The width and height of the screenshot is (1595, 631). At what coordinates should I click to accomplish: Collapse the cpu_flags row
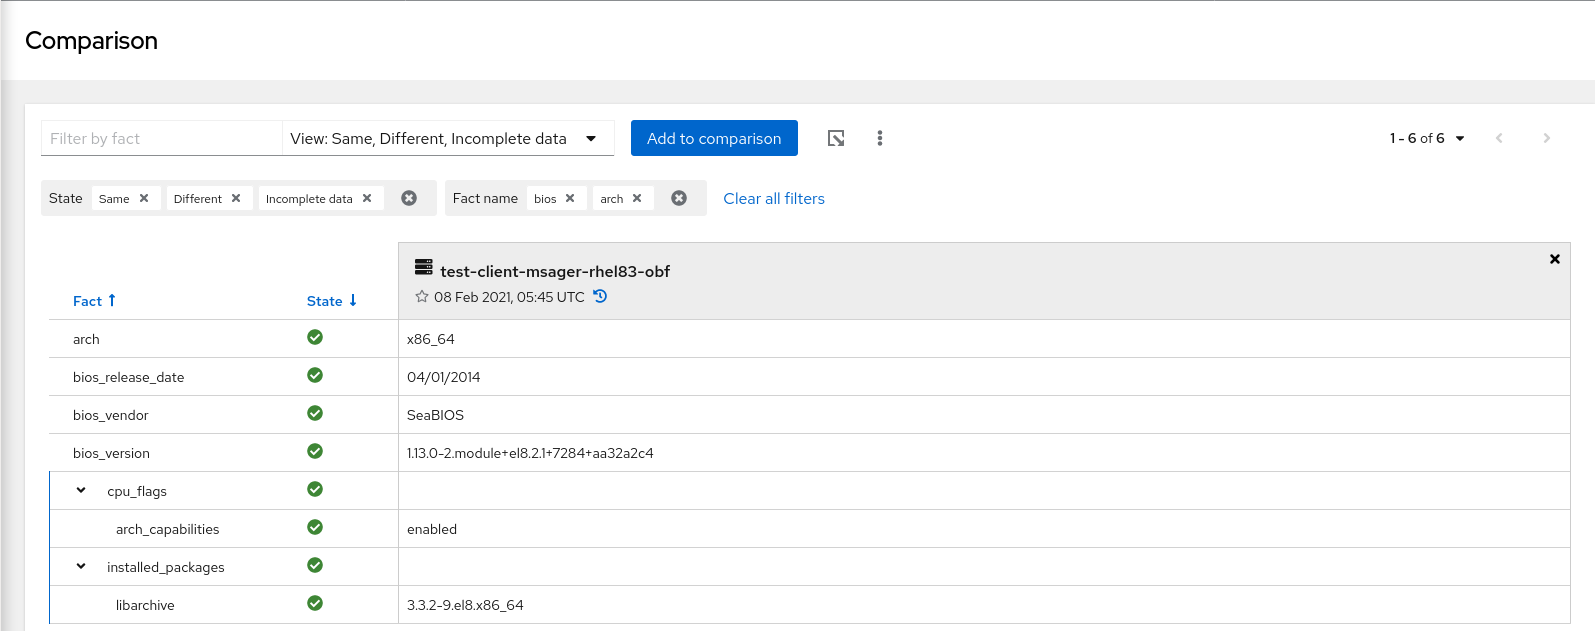[81, 491]
